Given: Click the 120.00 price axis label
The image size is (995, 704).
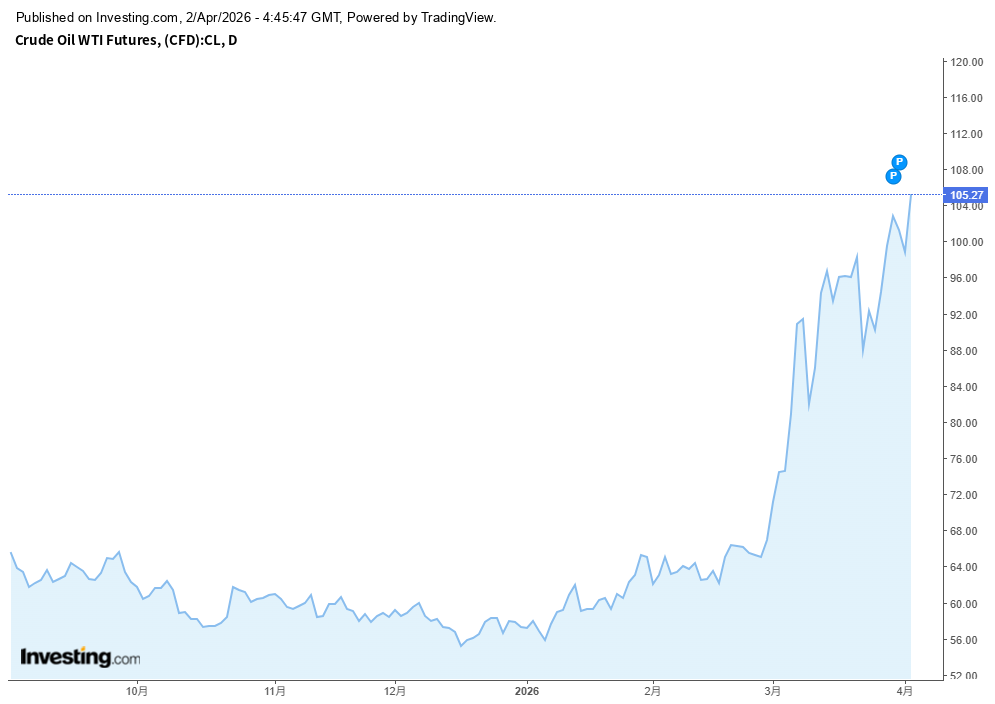Looking at the screenshot, I should pos(966,62).
